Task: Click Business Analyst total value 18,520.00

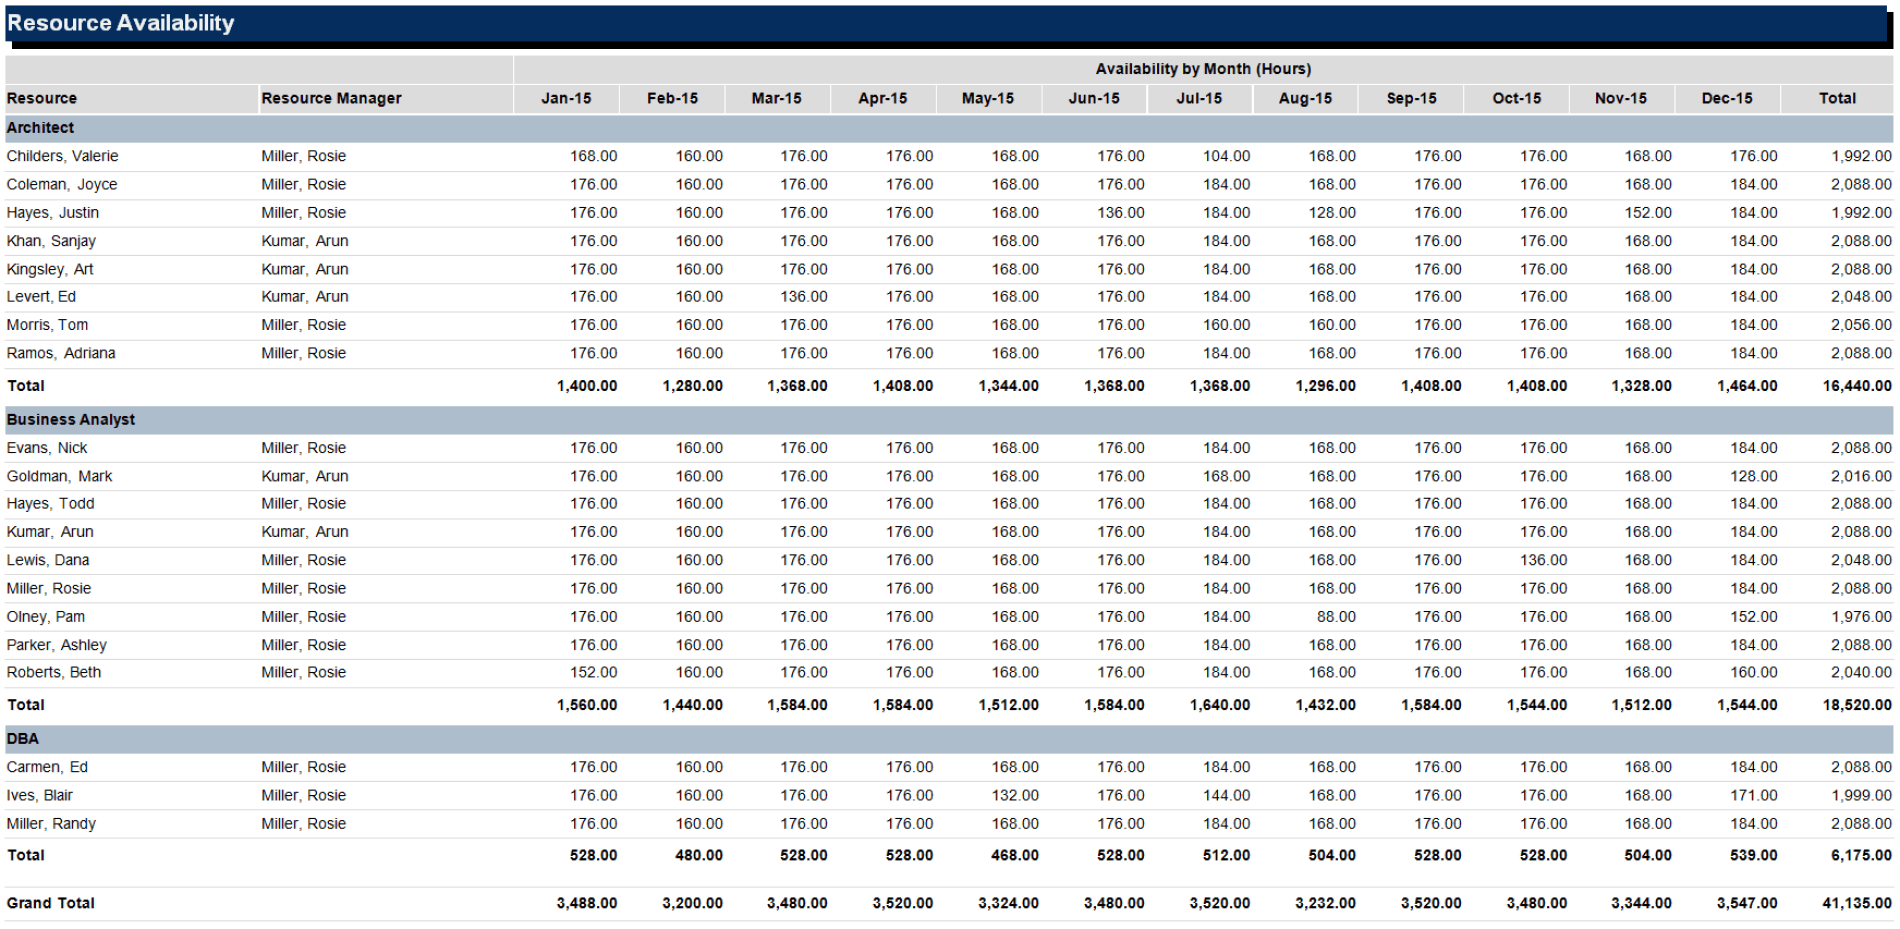Action: click(1857, 705)
